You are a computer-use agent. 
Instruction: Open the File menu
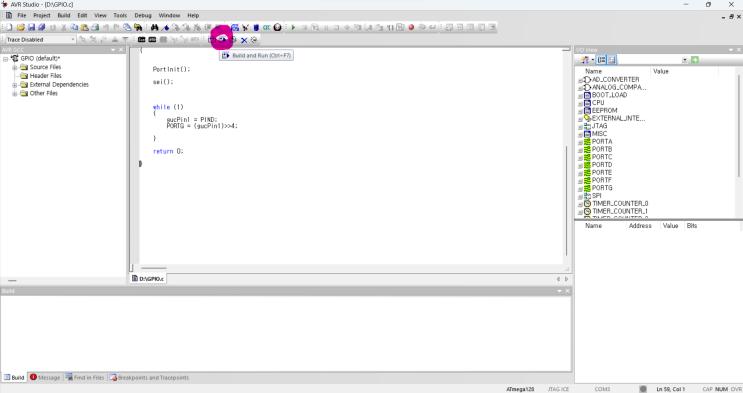(x=22, y=16)
